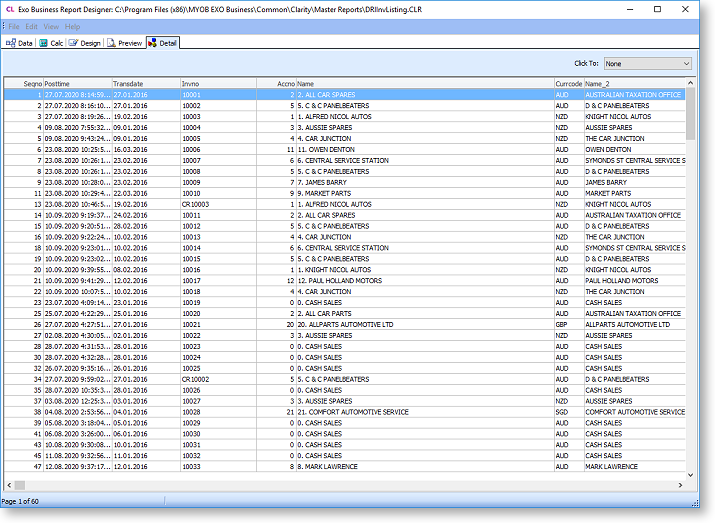This screenshot has width=715, height=523.
Task: Click the Design tab pencil icon
Action: (73, 43)
